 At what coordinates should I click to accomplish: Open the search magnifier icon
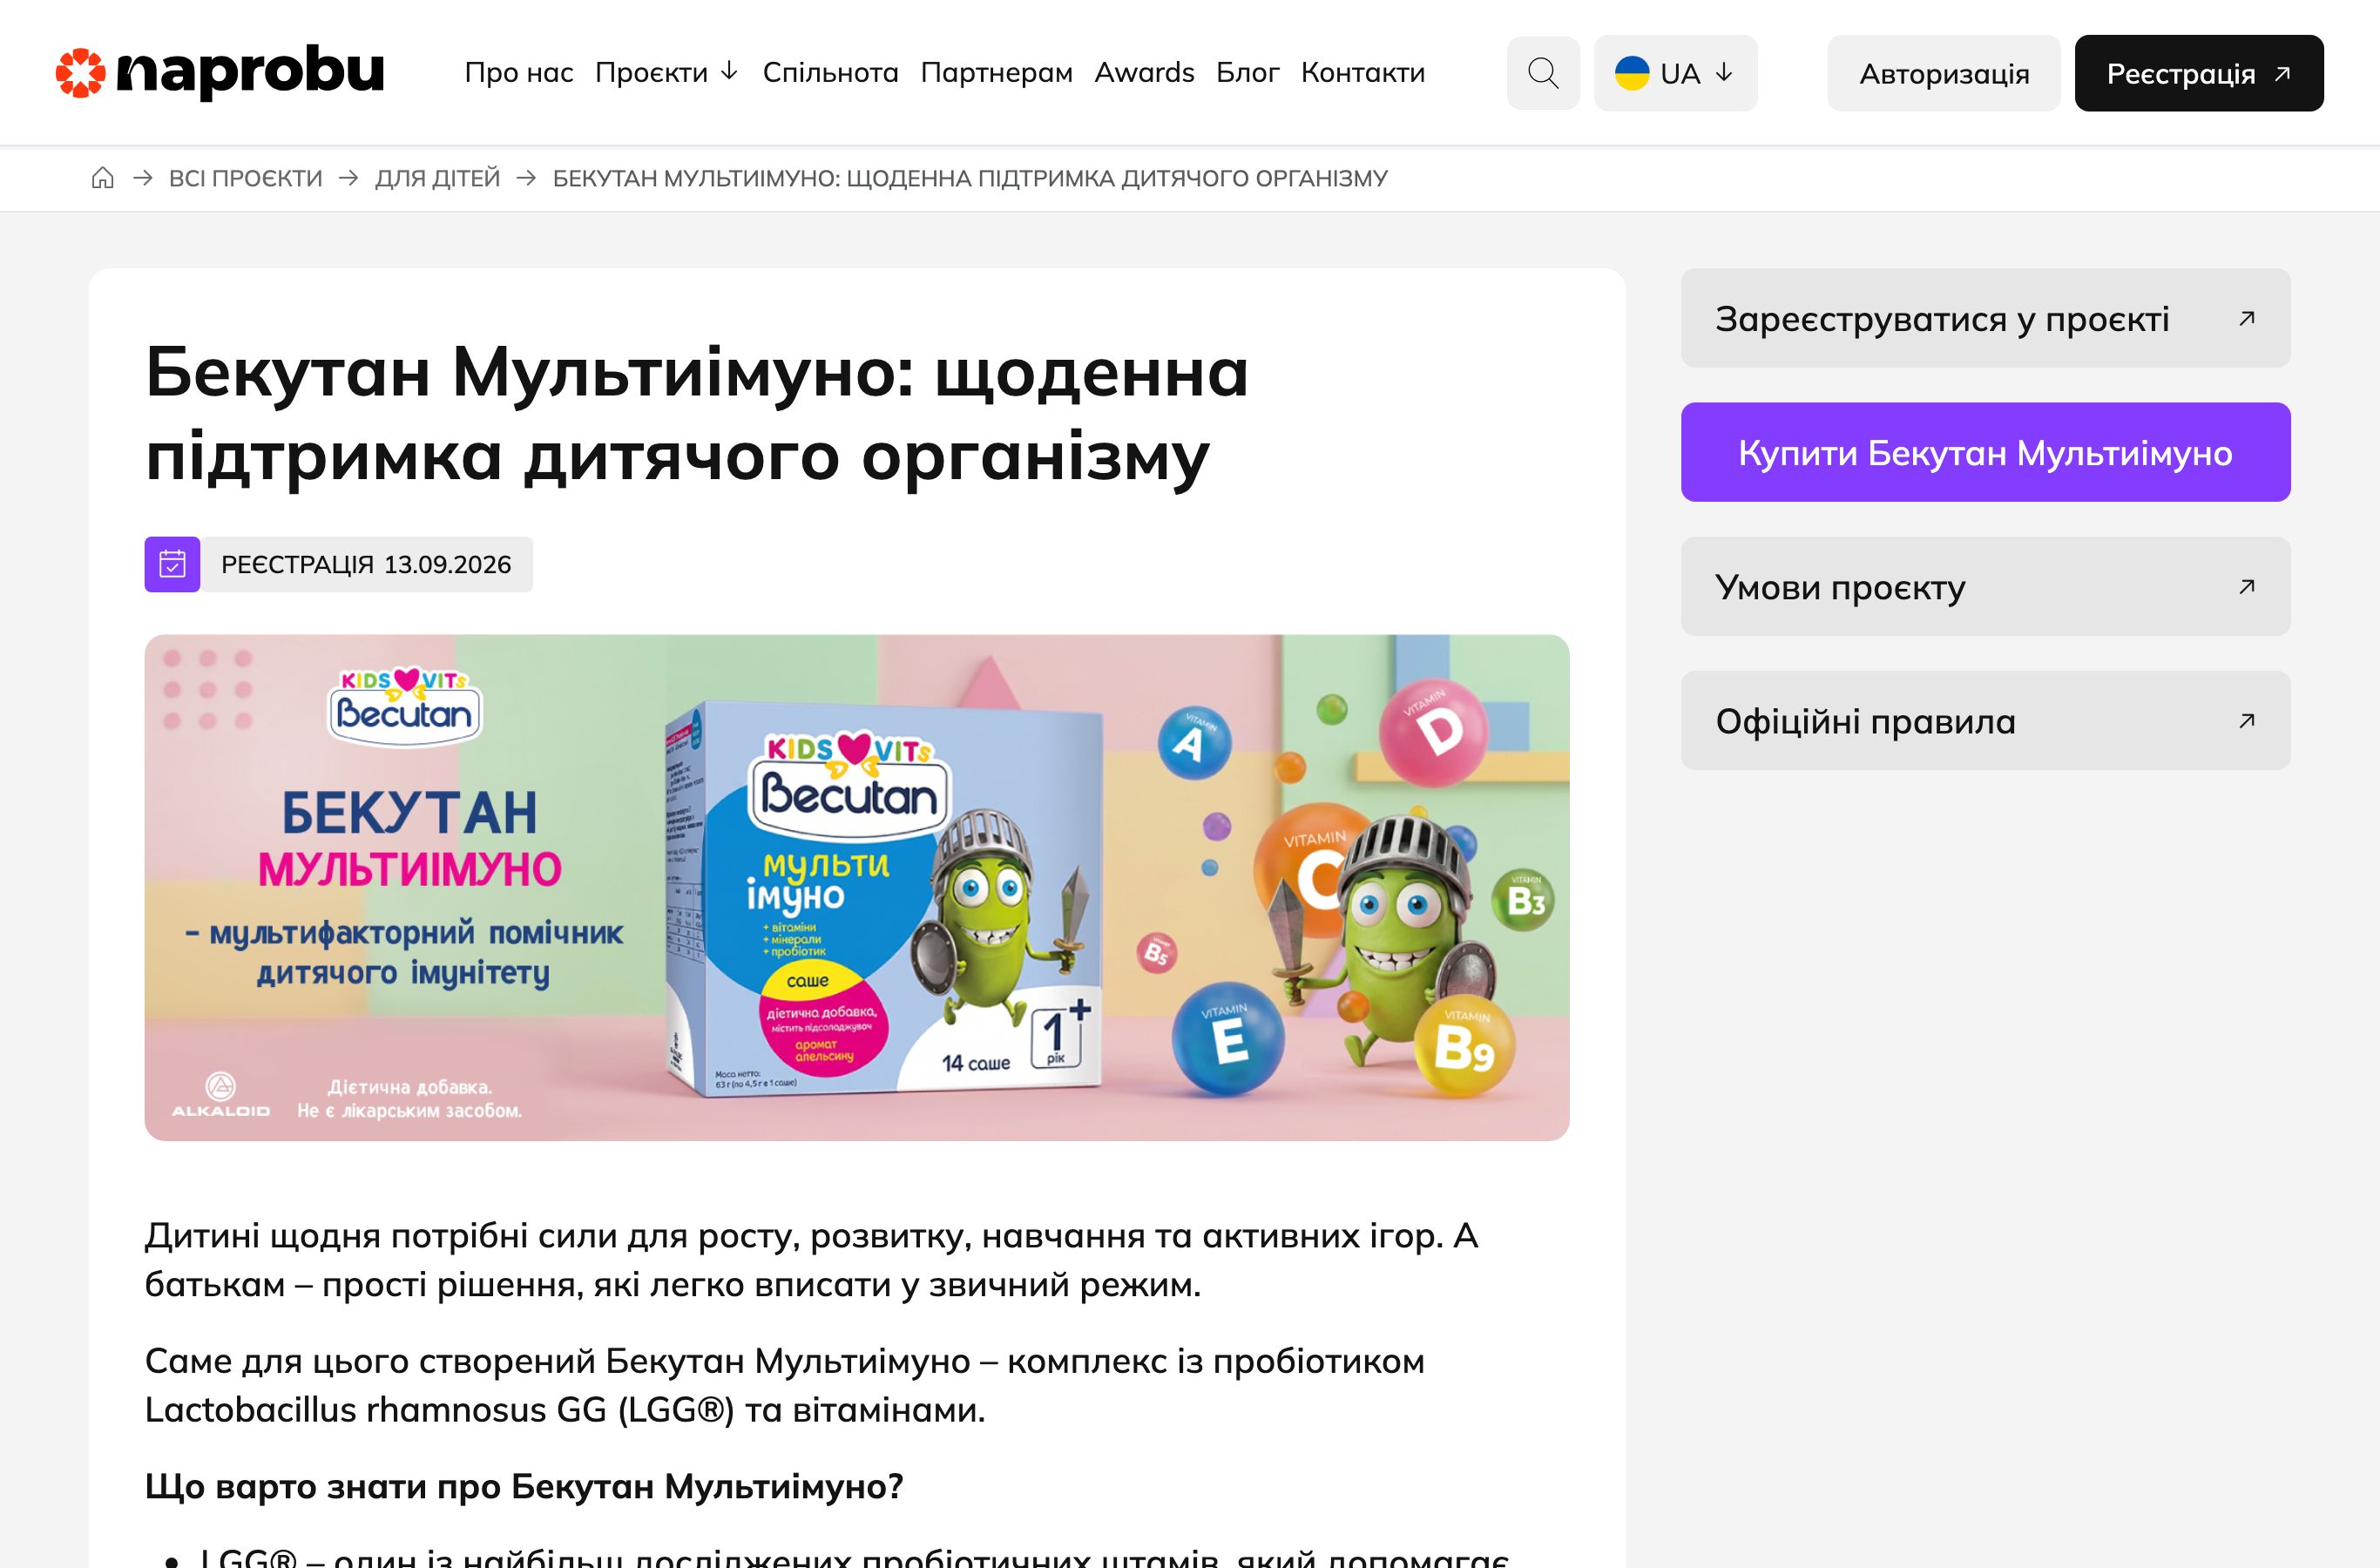1543,73
